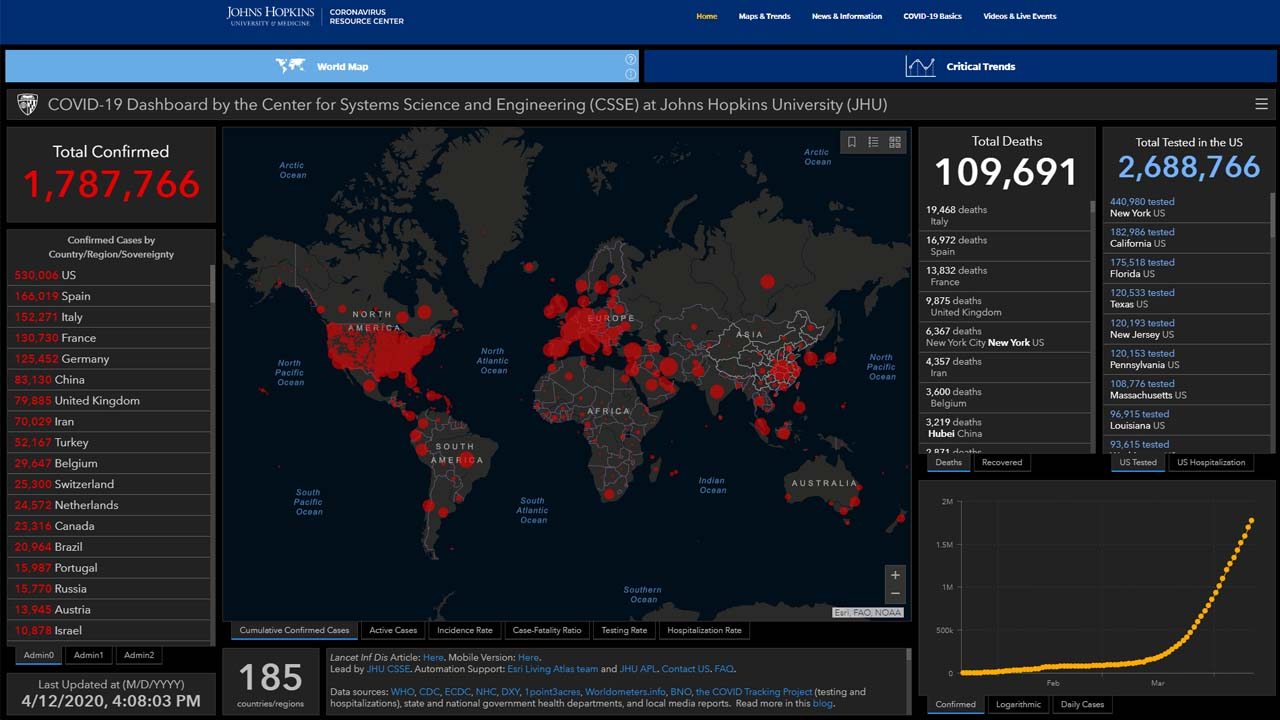Click the Contact US link
Image resolution: width=1280 pixels, height=720 pixels.
(685, 669)
